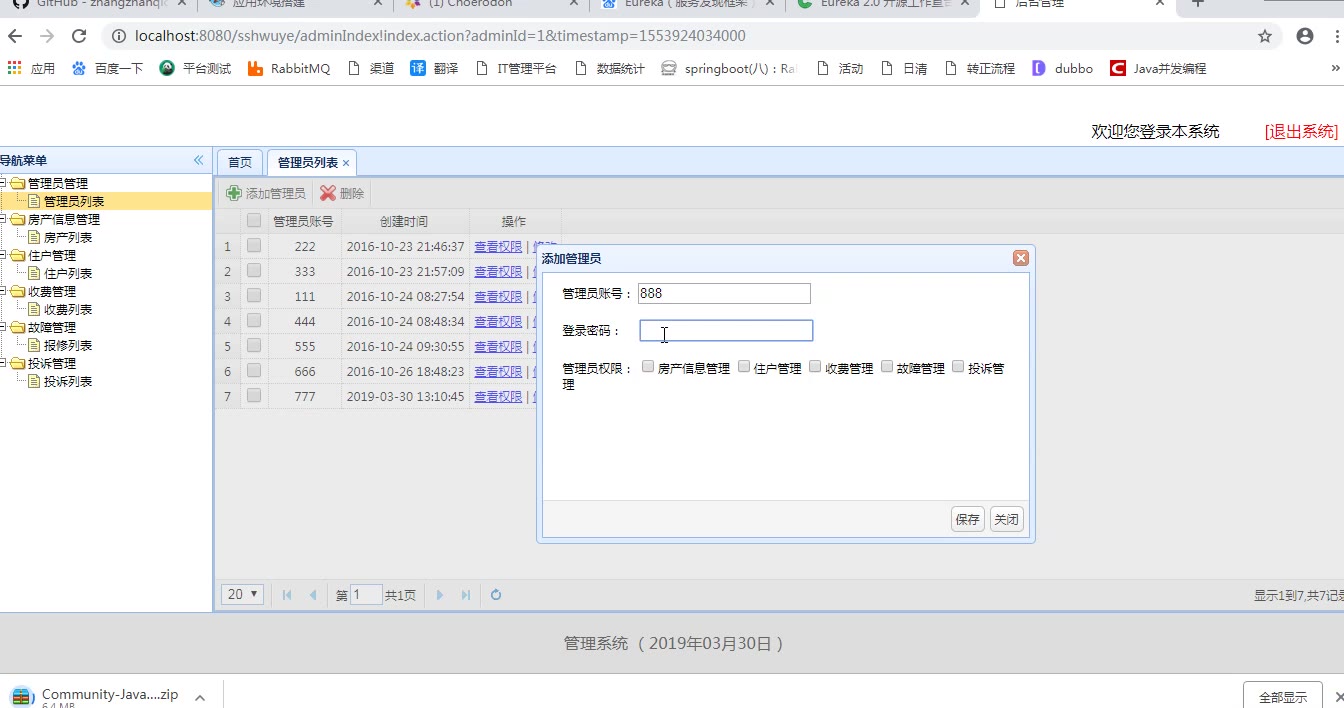Tick the 收费管理 permission checkbox
Screen dimensions: 1344x708
point(815,367)
